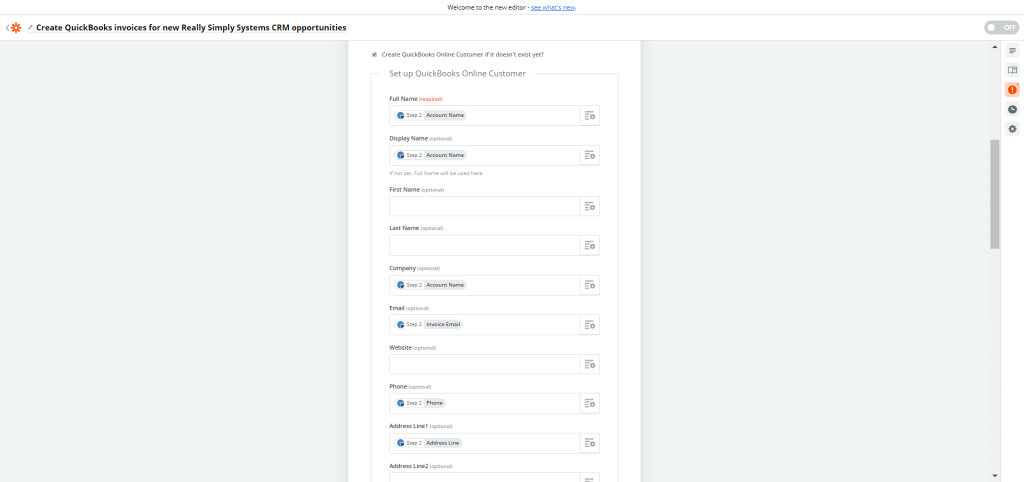Toggle the Zap ON/OFF switch
The height and width of the screenshot is (482, 1024).
[1001, 27]
